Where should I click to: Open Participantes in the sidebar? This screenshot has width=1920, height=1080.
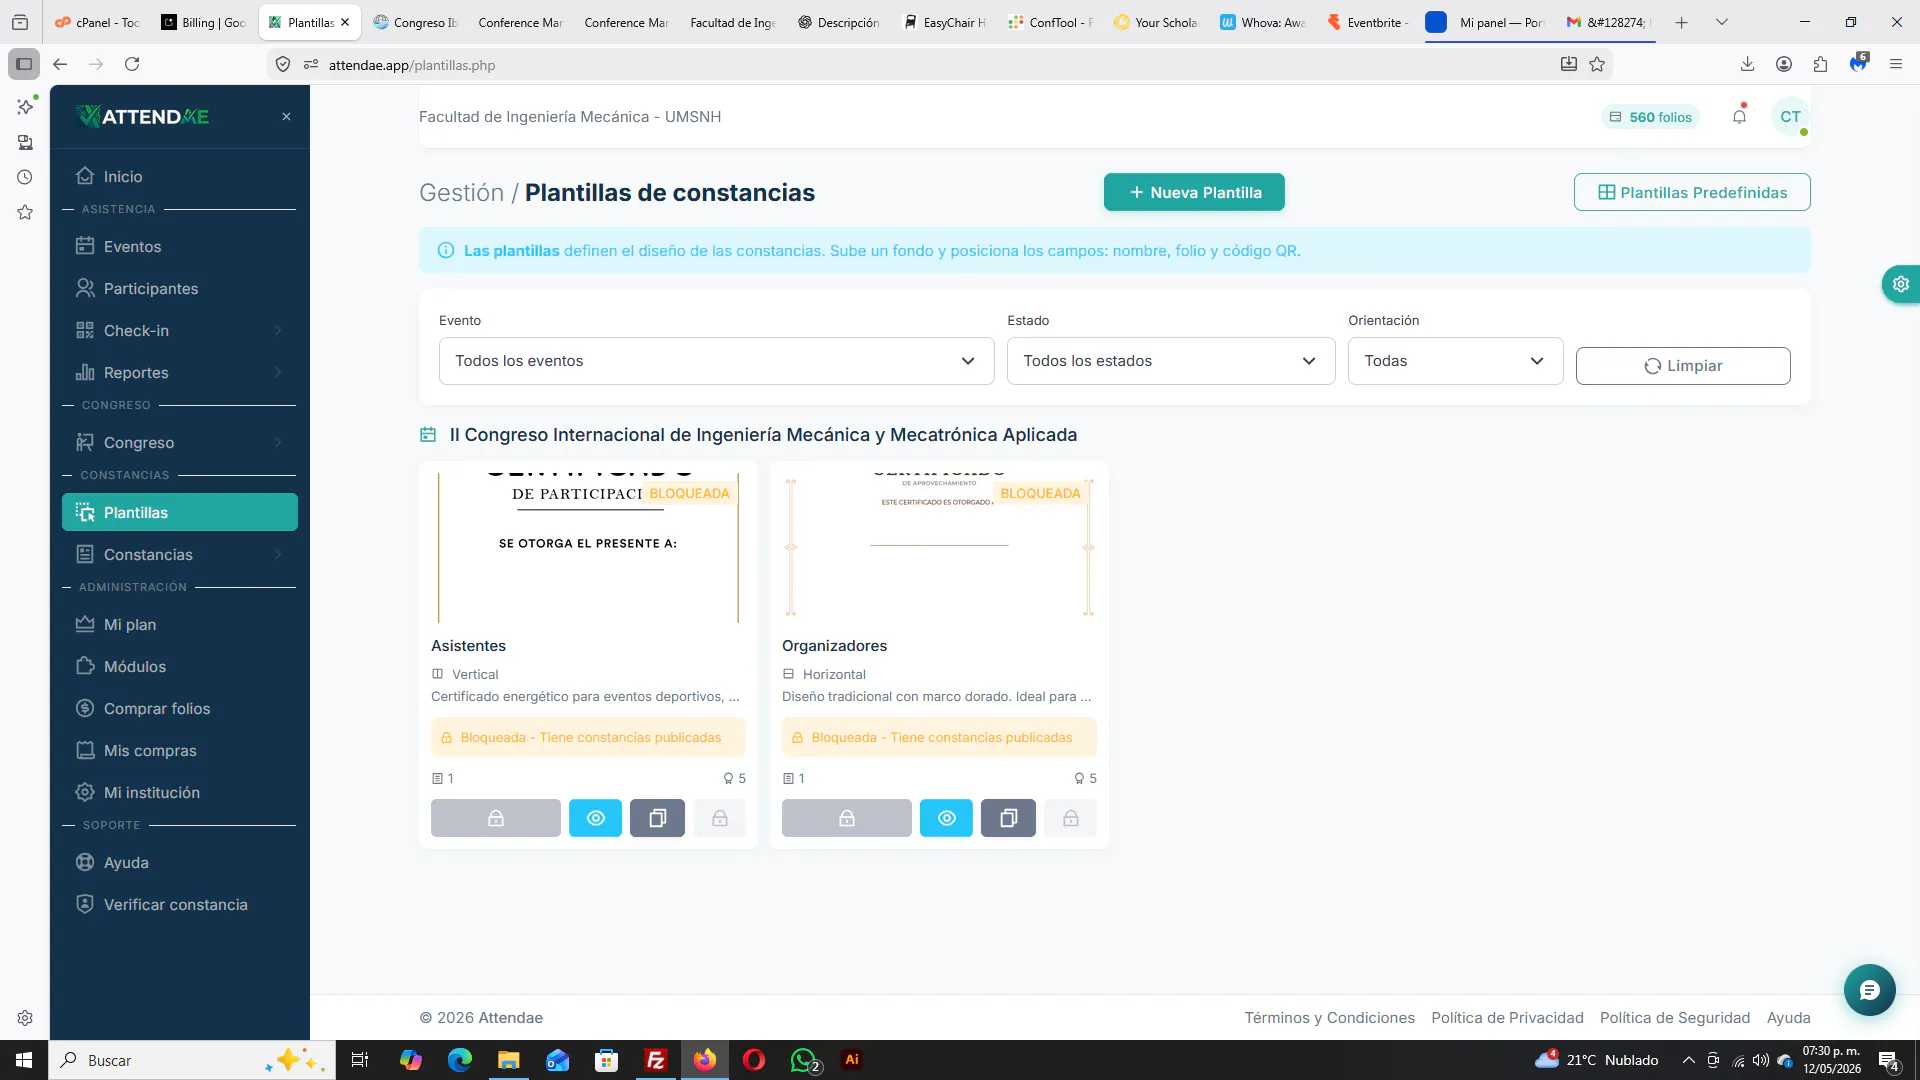point(180,288)
